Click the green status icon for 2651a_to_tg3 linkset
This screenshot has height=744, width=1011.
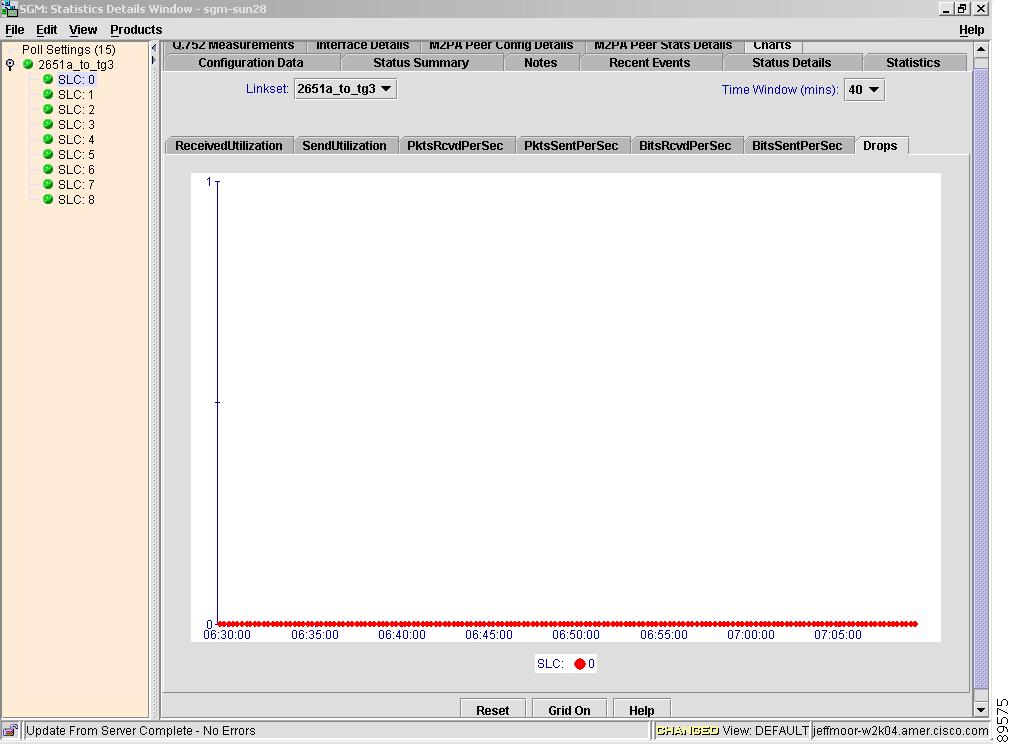pyautogui.click(x=28, y=64)
